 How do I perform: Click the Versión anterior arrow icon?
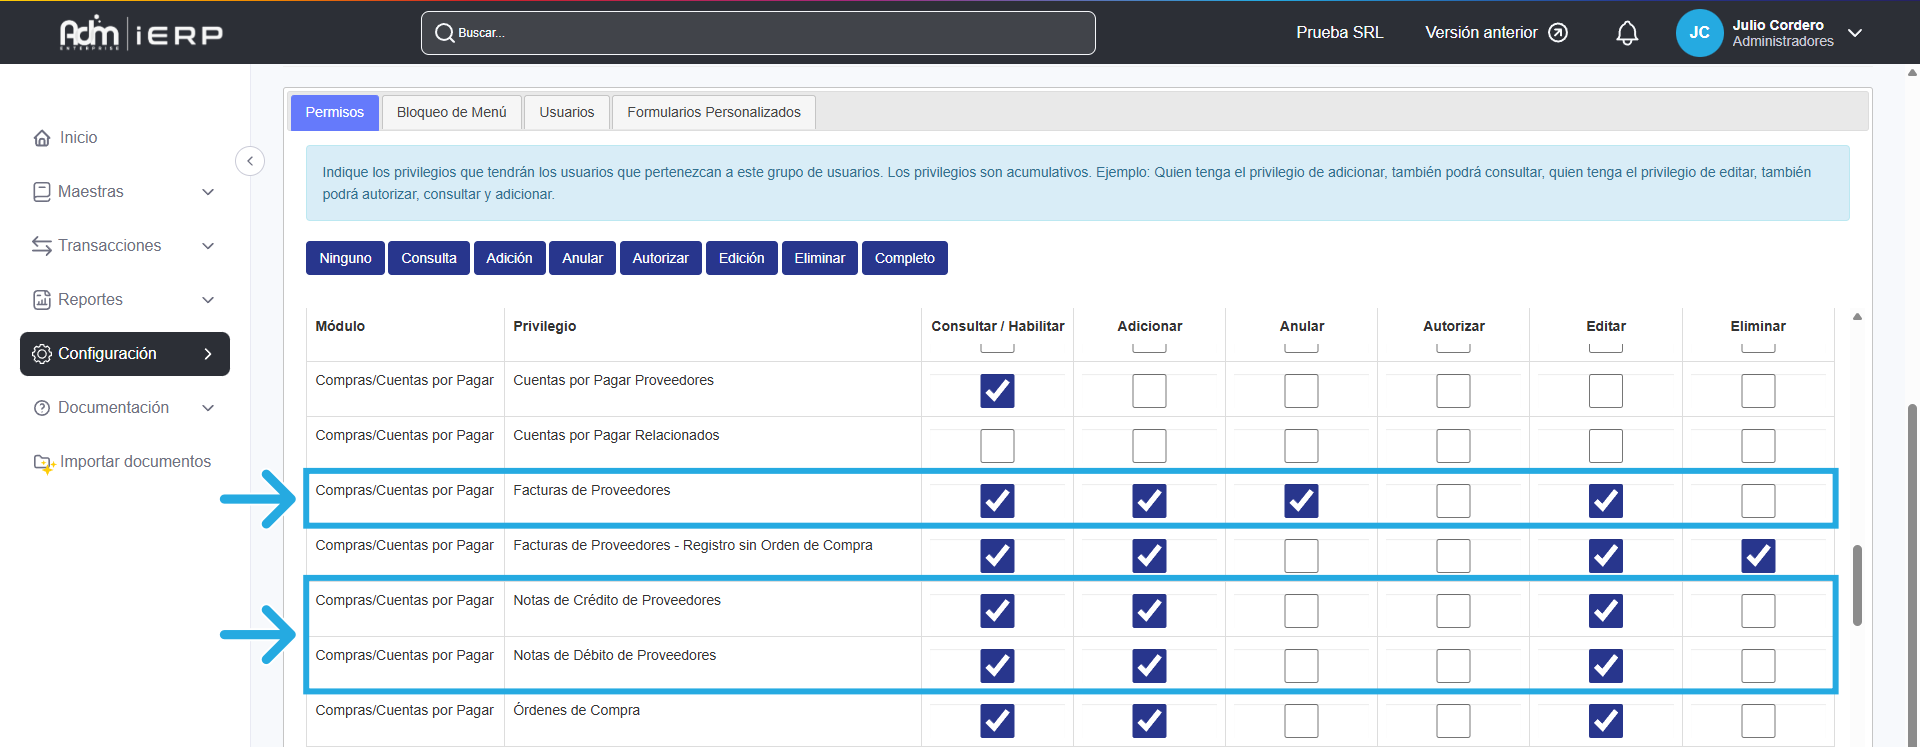tap(1558, 33)
